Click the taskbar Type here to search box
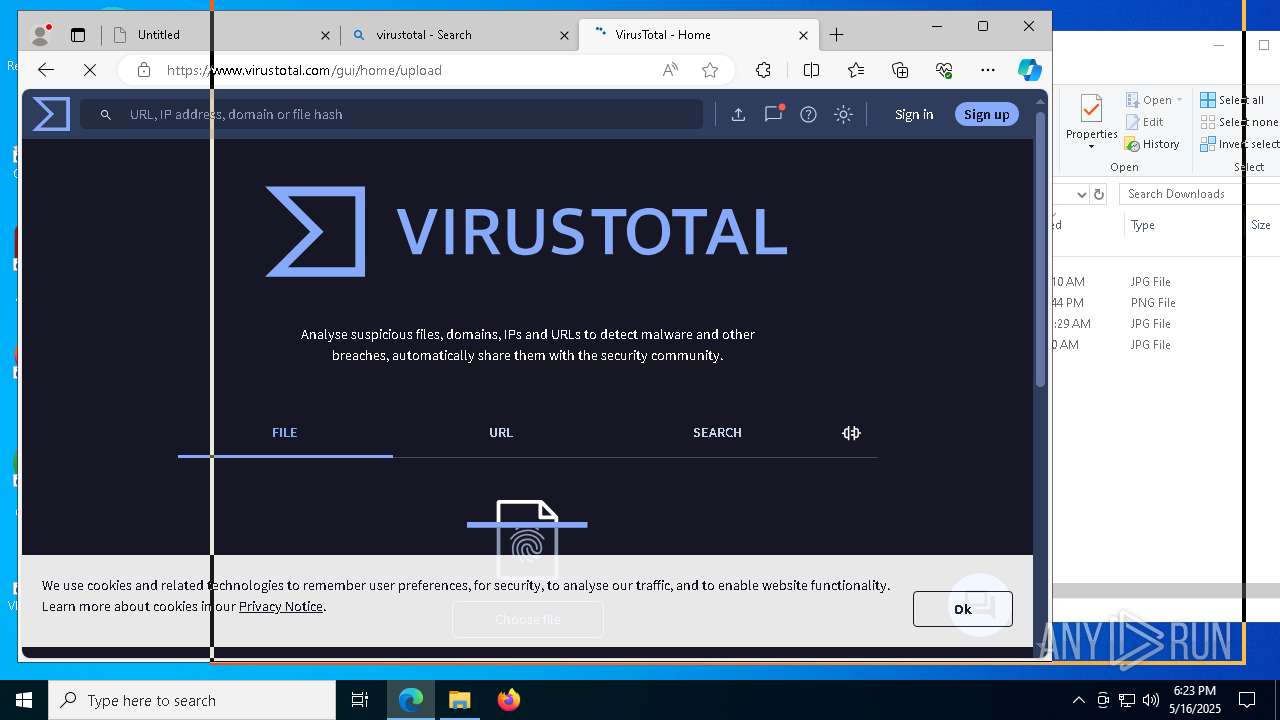This screenshot has height=720, width=1280. tap(192, 700)
